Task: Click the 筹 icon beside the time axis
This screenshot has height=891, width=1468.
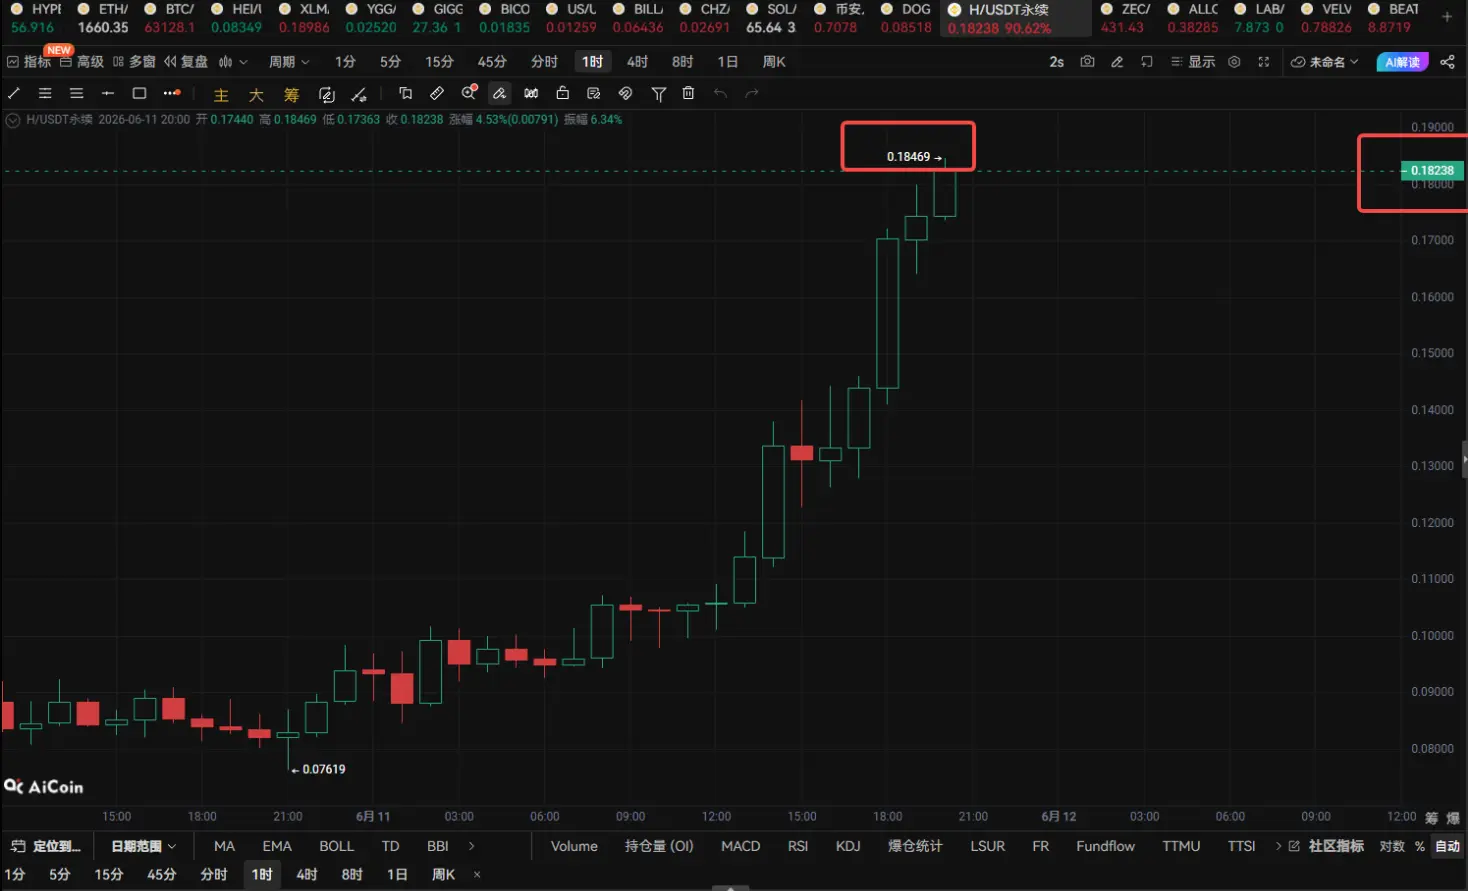Action: click(x=1431, y=818)
